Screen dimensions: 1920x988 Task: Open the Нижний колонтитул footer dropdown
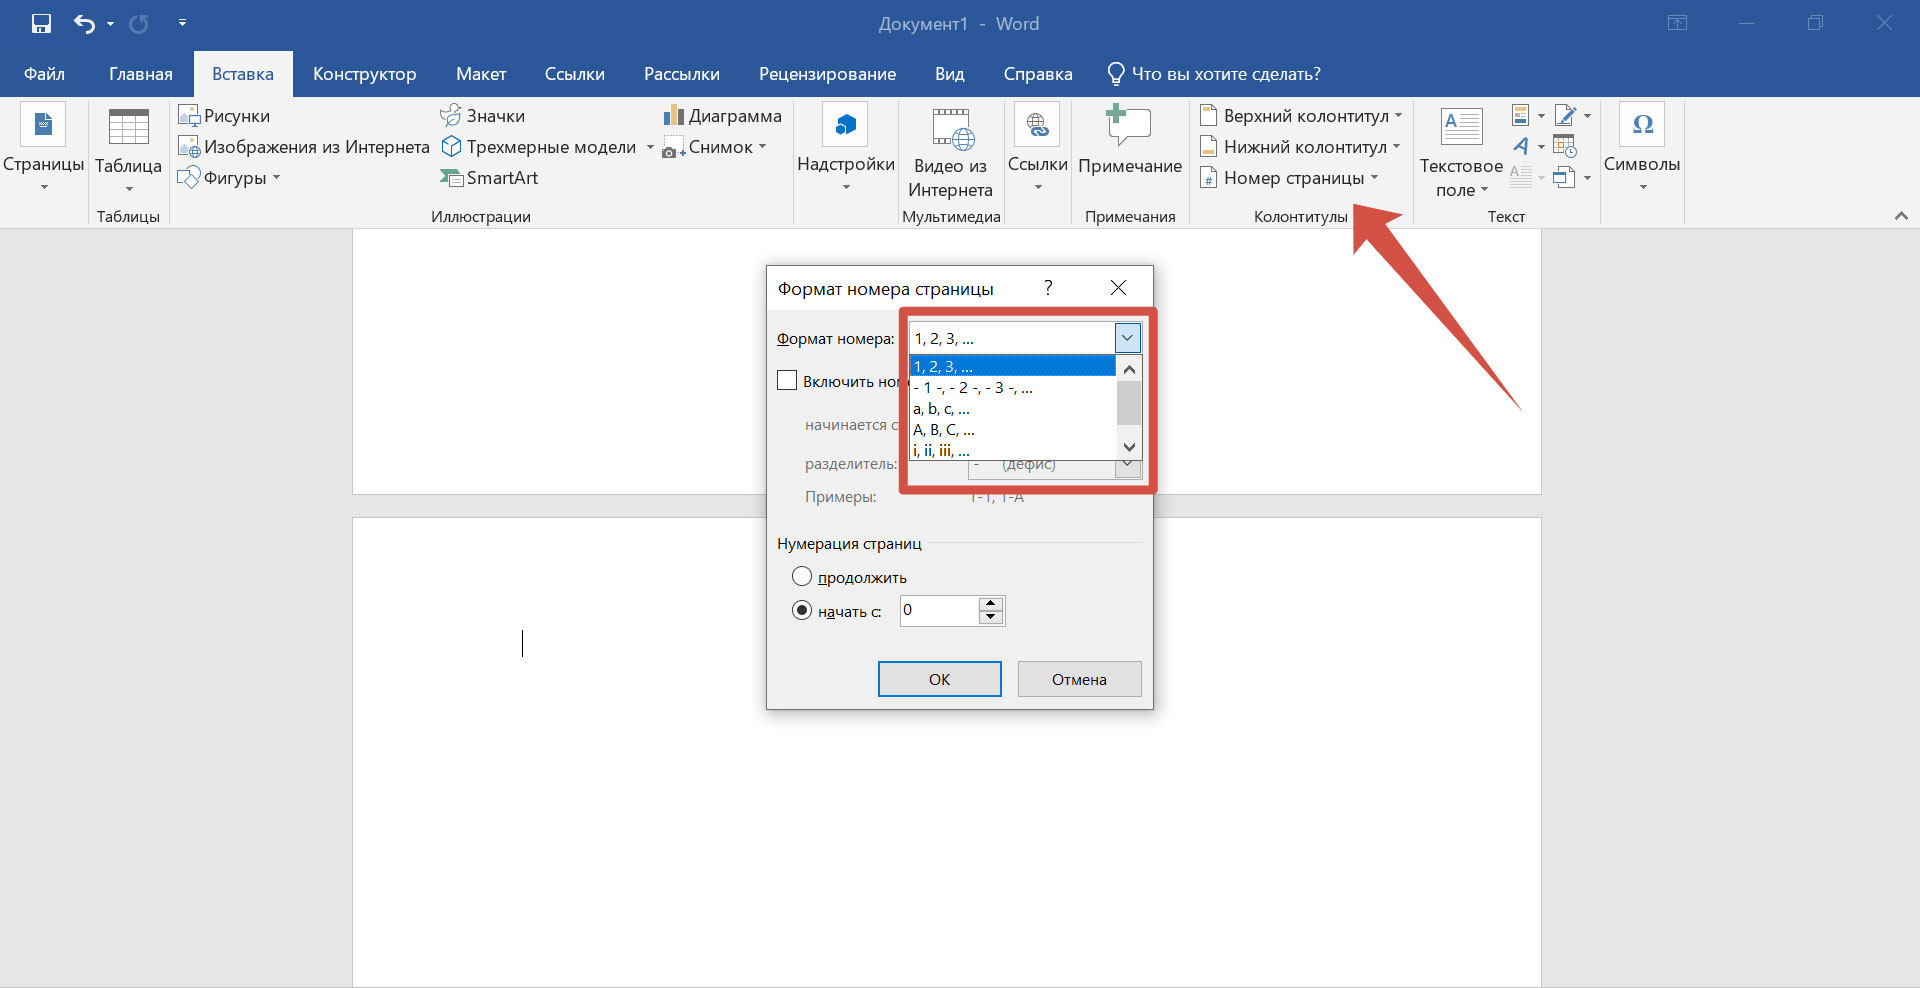pos(1300,147)
